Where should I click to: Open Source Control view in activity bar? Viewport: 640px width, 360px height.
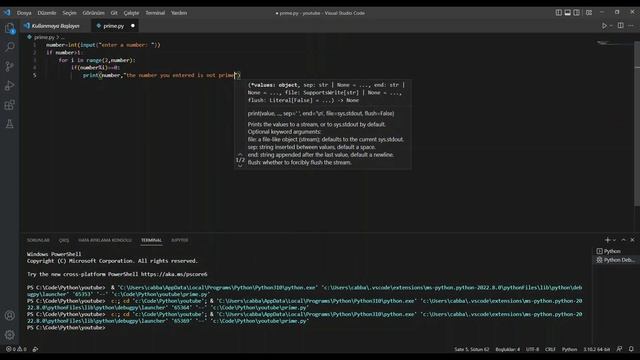click(x=9, y=66)
